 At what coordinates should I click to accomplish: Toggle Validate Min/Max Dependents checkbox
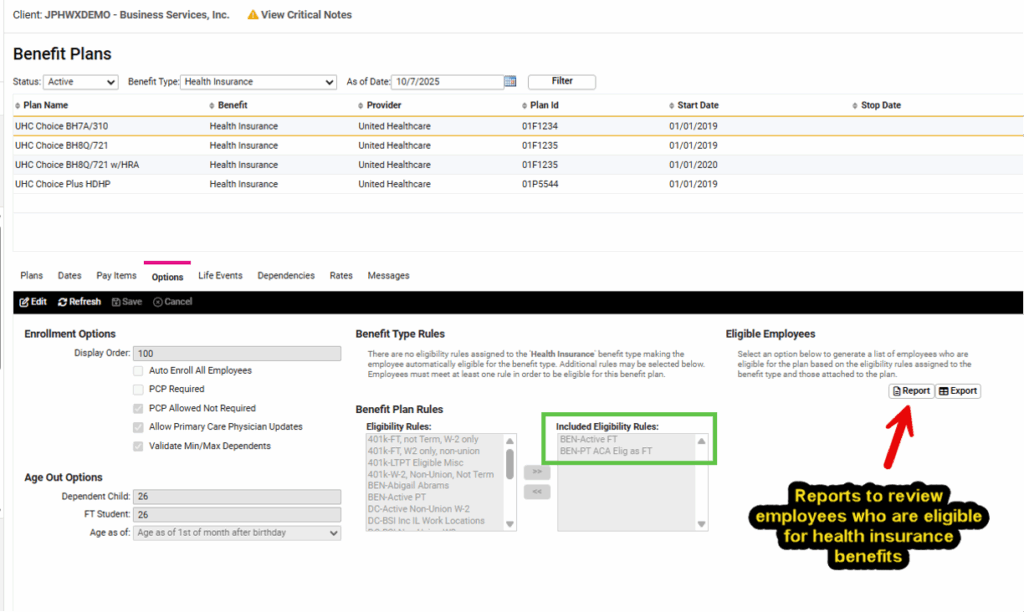[x=139, y=446]
